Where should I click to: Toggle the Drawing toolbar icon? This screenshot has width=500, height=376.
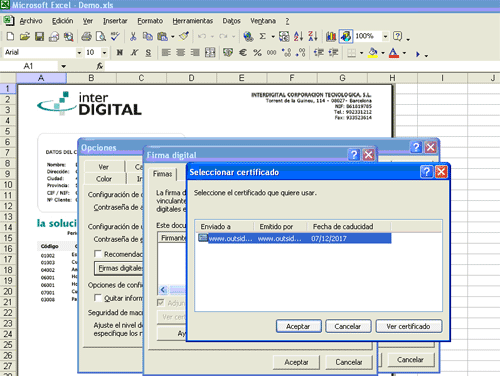[346, 36]
